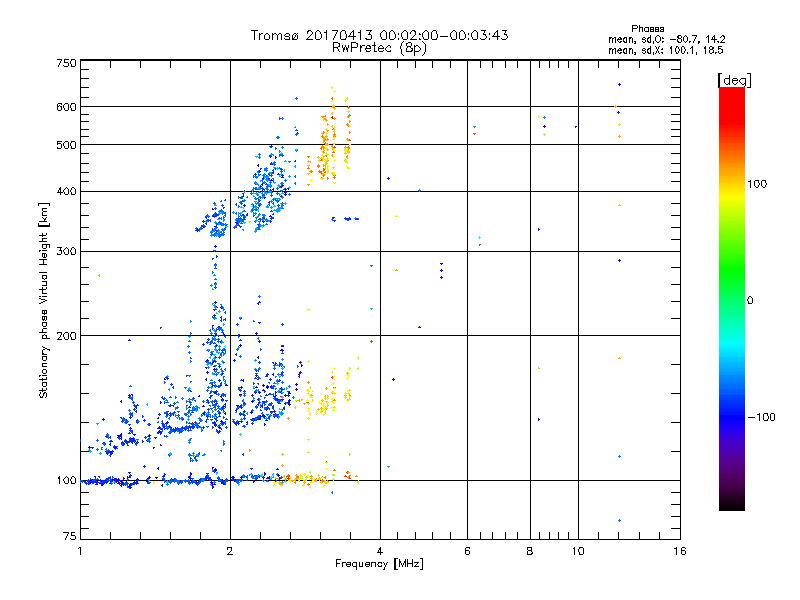Click the y-axis tick label '200'
This screenshot has height=600, width=800.
point(66,336)
